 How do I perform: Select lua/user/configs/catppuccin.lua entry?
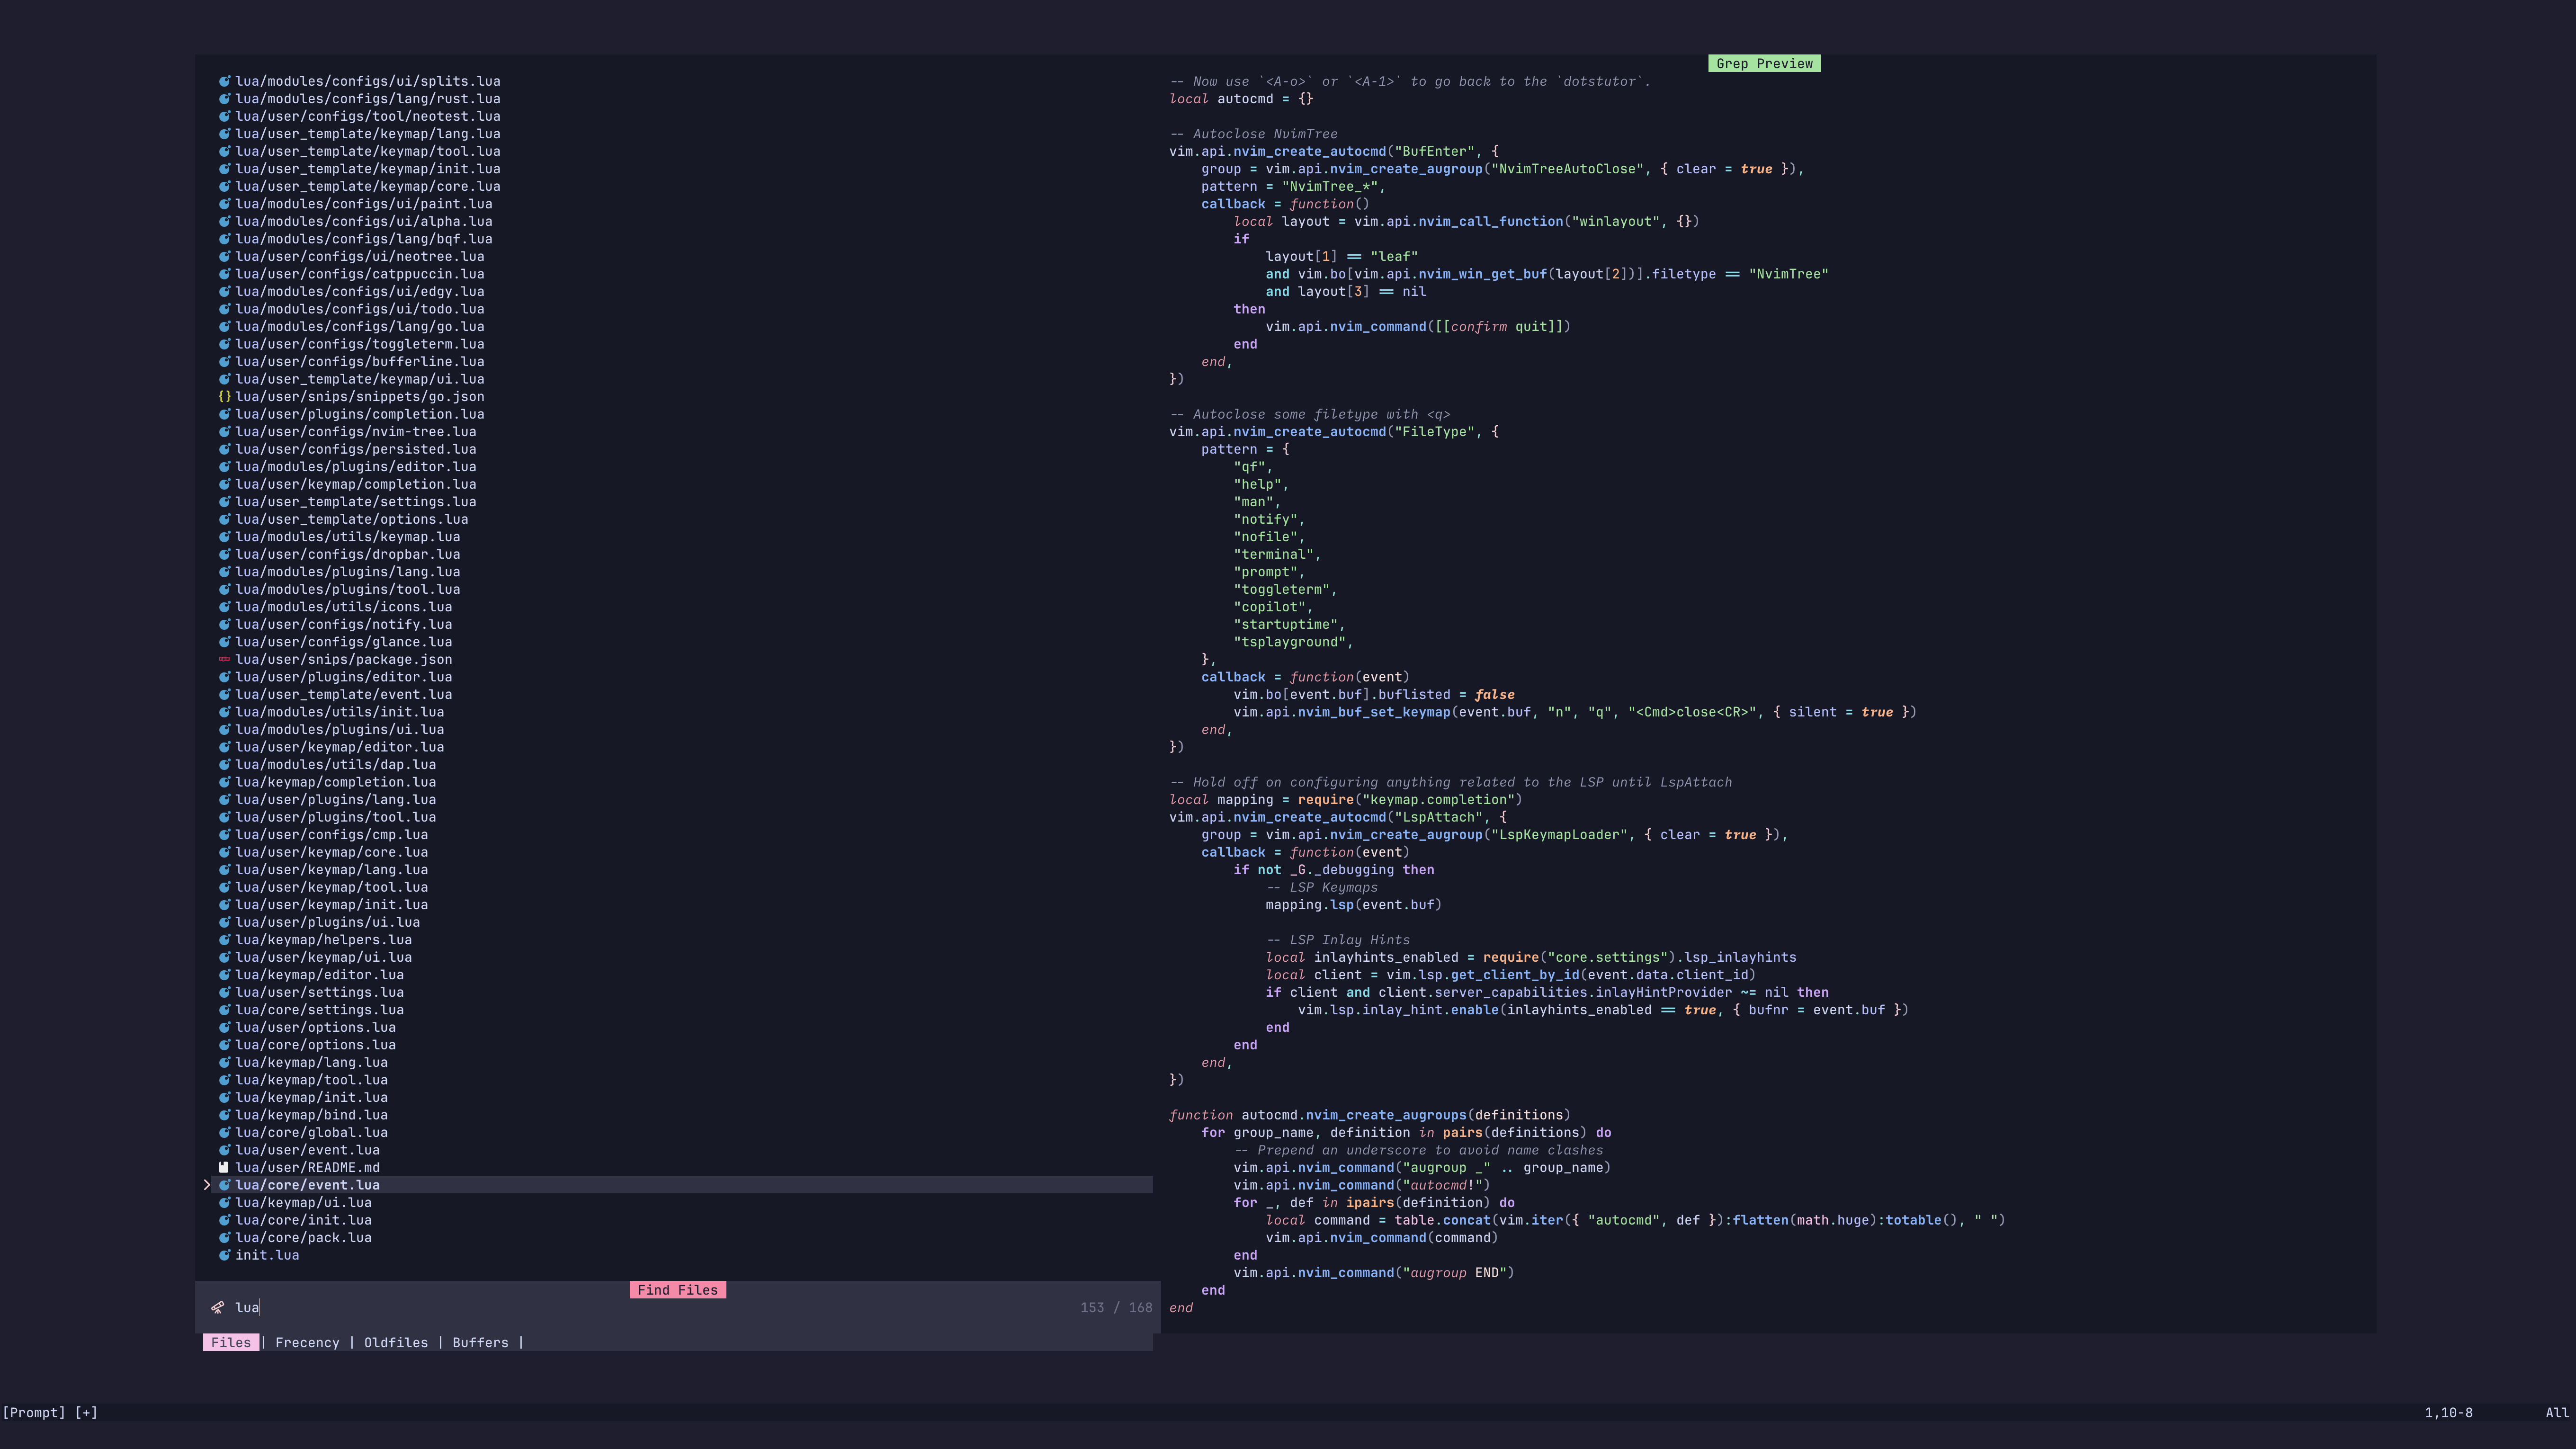359,274
